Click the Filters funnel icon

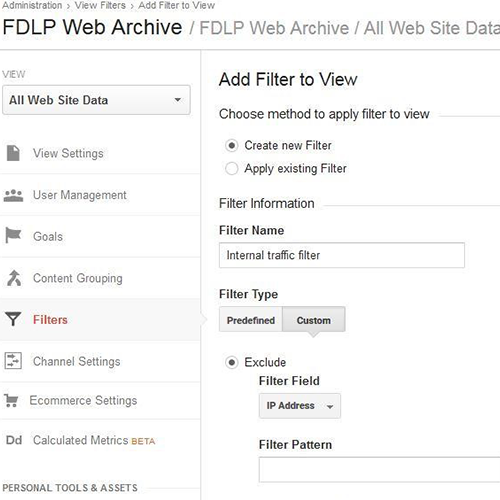(x=13, y=319)
